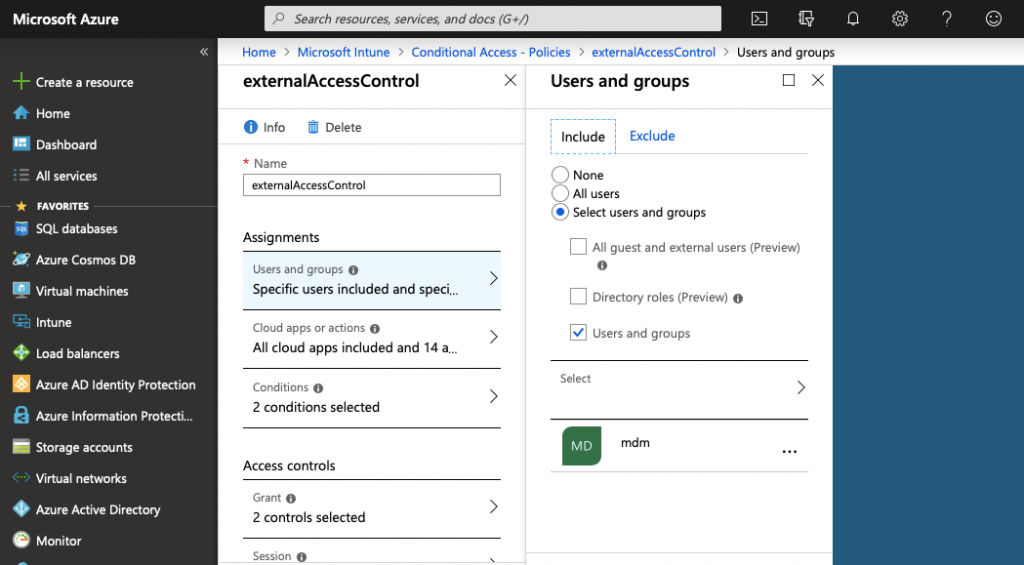Select the Include tab

coord(583,137)
